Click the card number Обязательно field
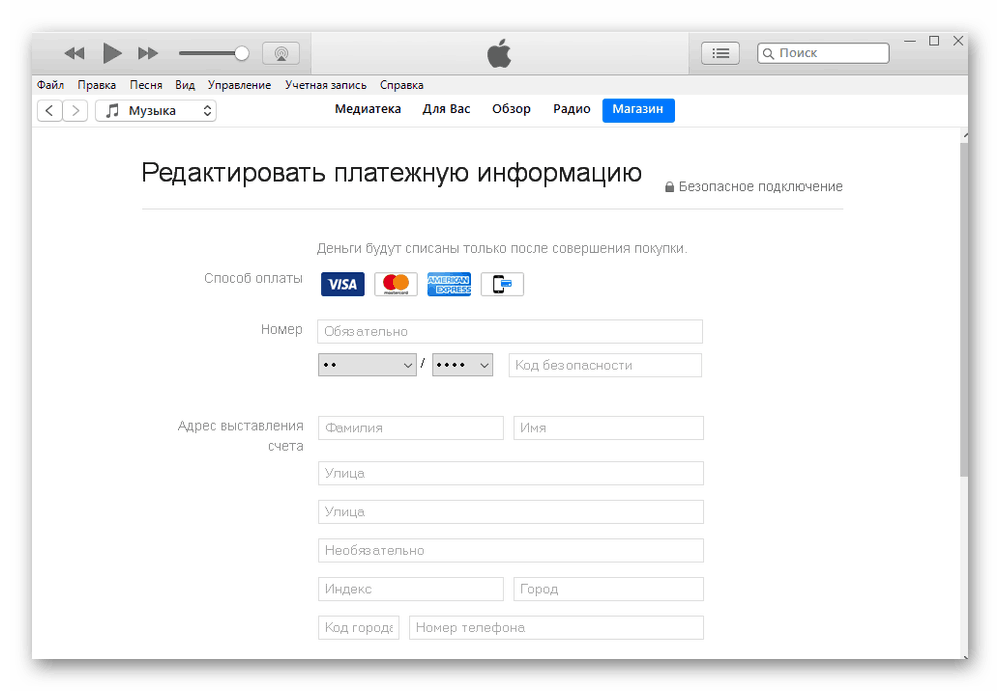 click(510, 331)
